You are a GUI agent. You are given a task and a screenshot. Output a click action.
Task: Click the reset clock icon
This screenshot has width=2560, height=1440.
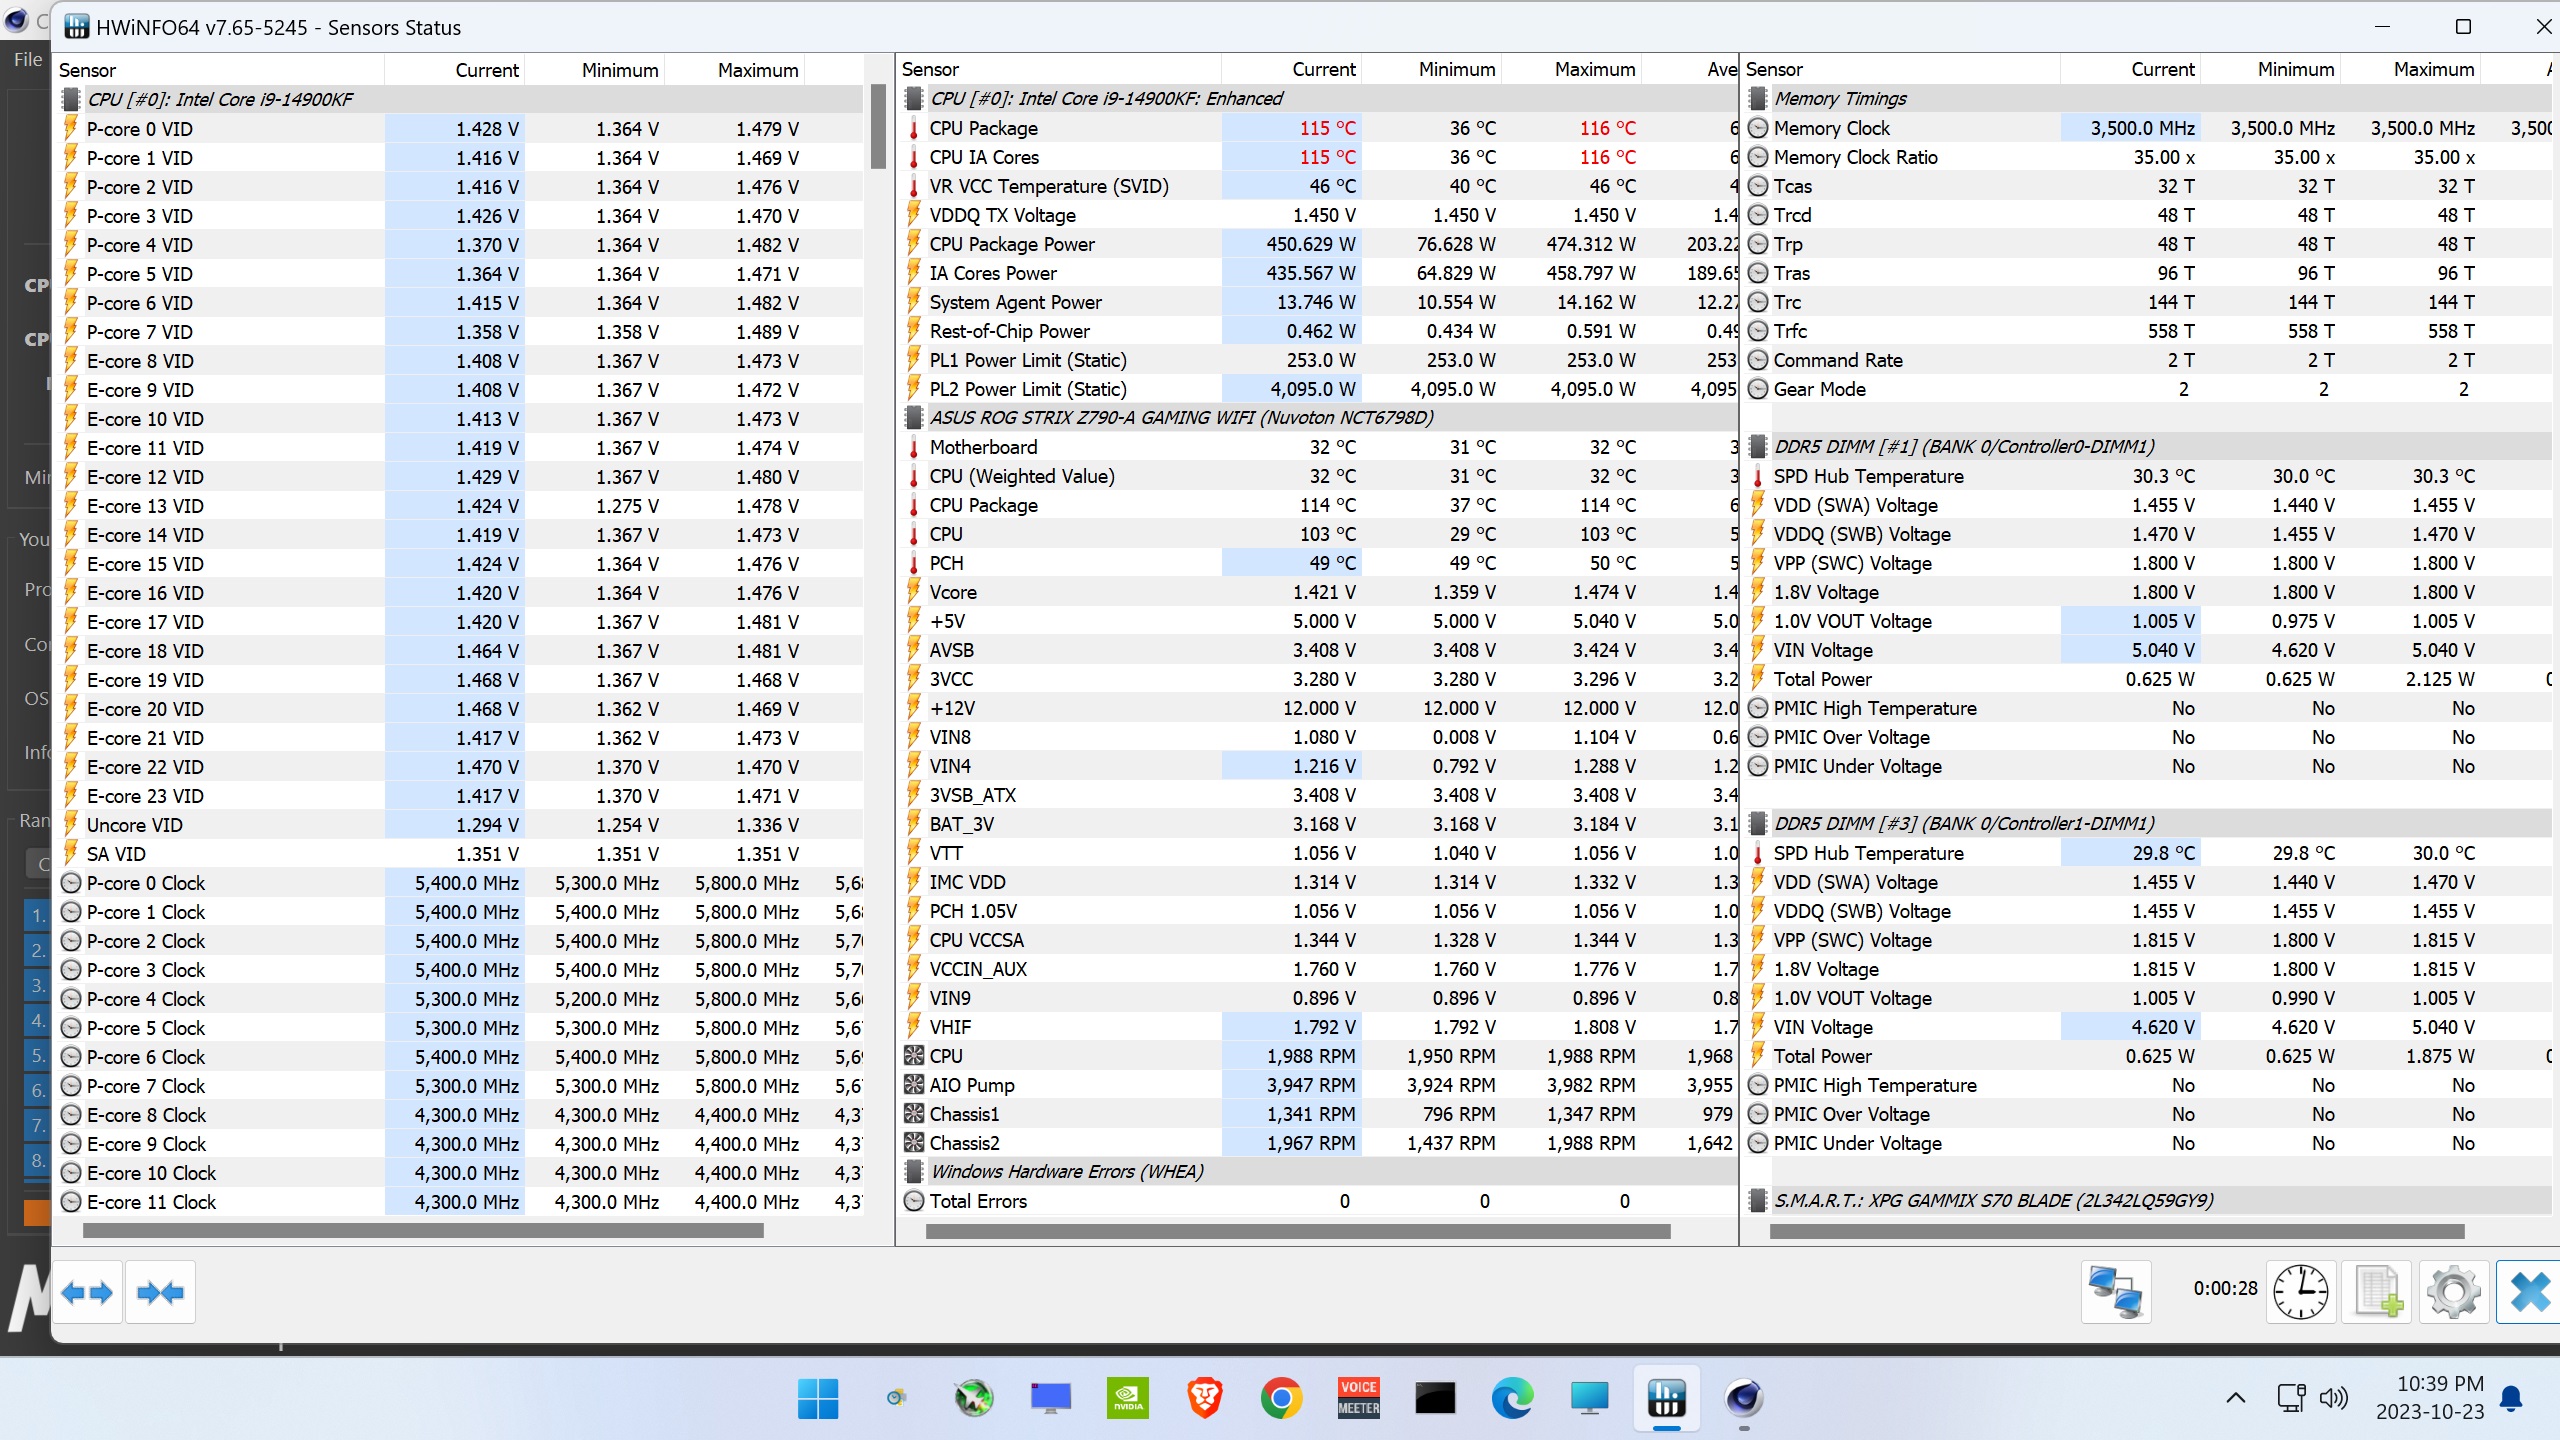pos(2301,1292)
